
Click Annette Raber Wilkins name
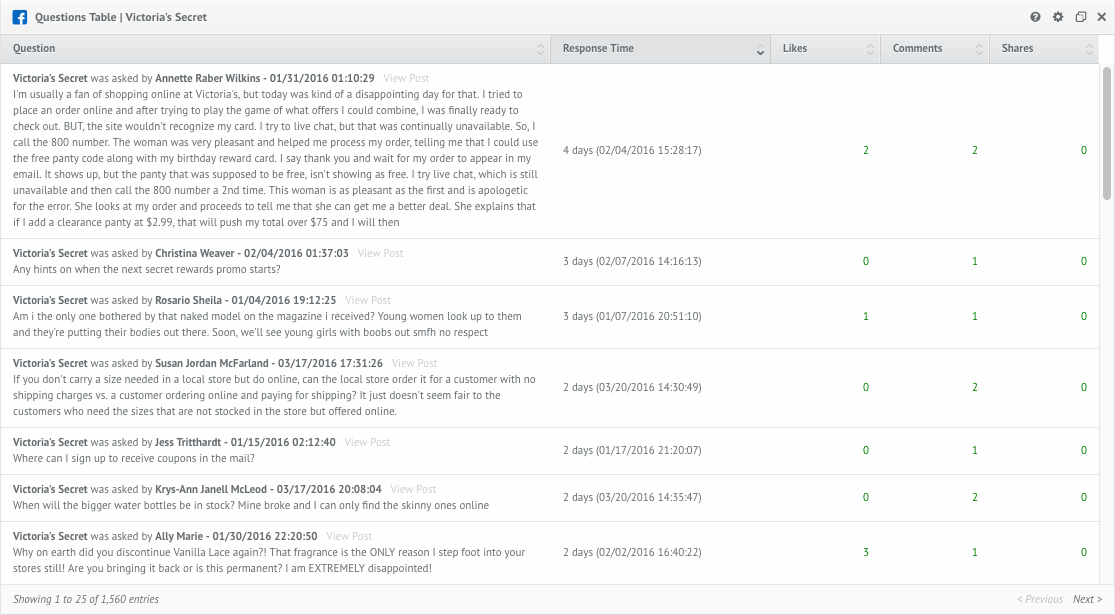pos(208,78)
